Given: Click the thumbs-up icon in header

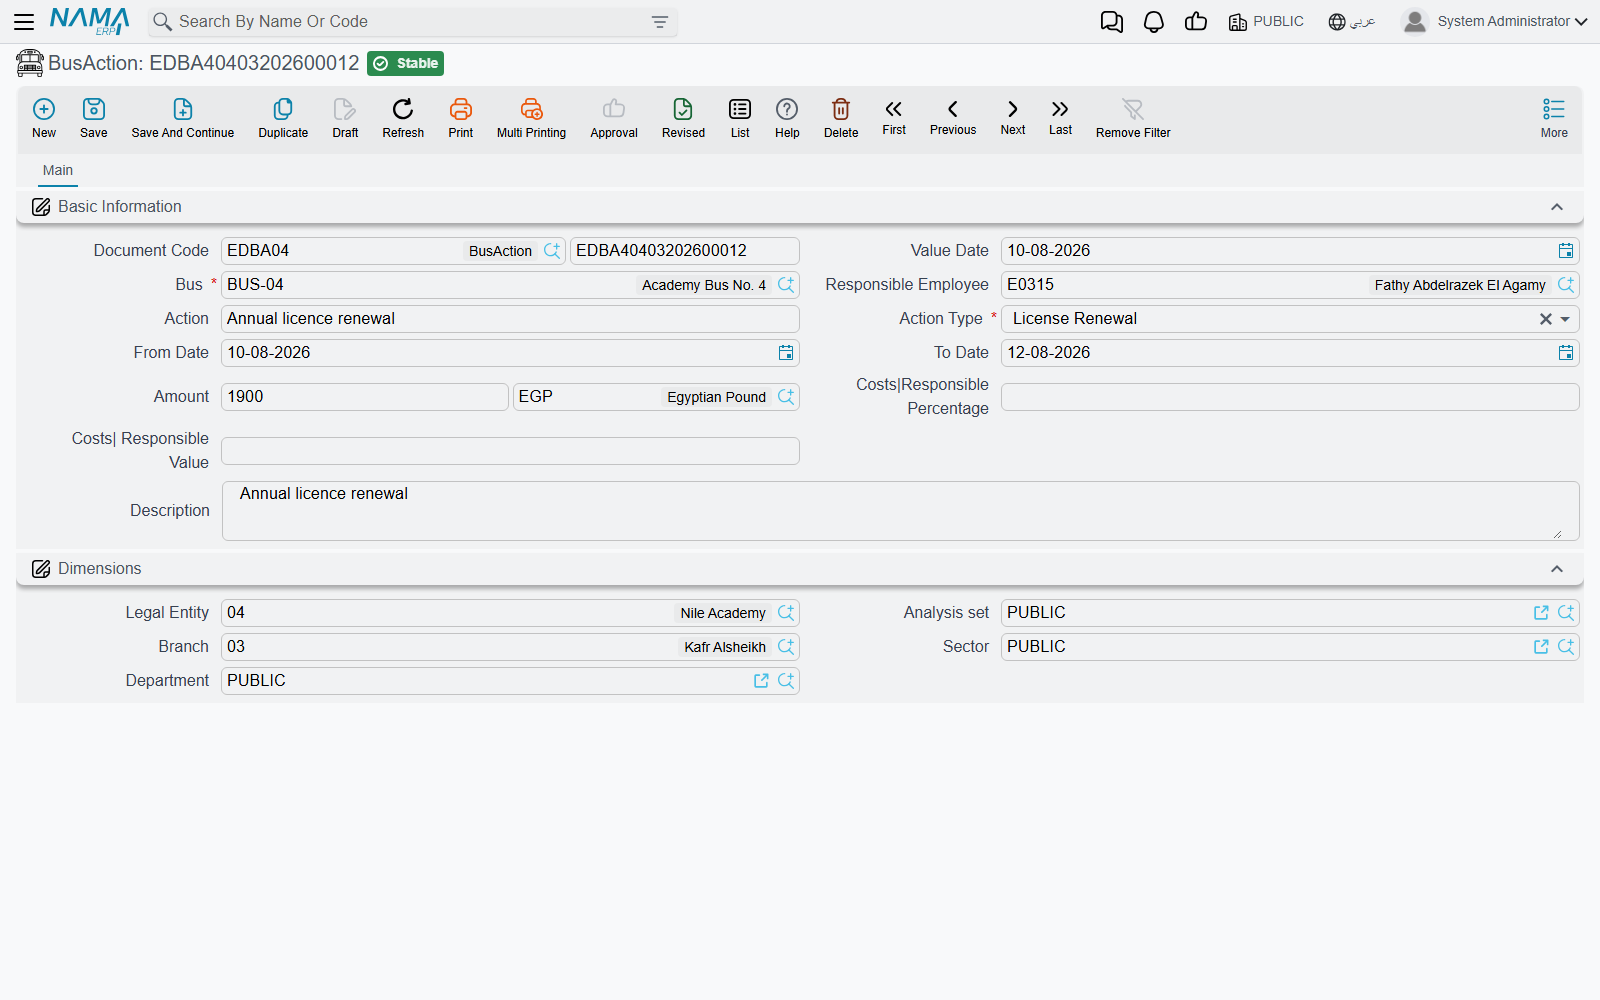Looking at the screenshot, I should pos(1196,22).
